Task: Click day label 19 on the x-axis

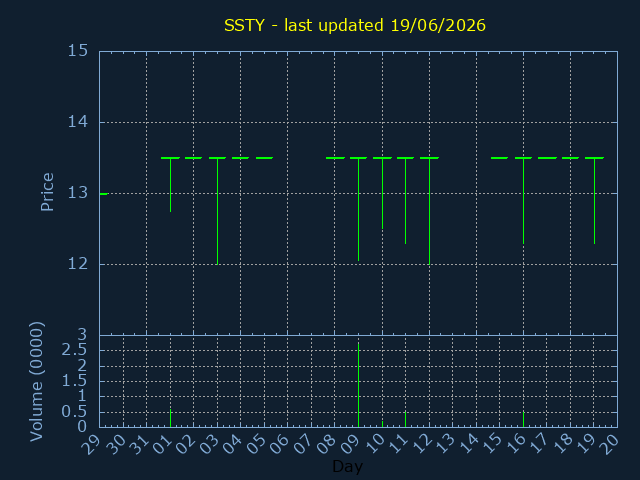Action: point(586,444)
